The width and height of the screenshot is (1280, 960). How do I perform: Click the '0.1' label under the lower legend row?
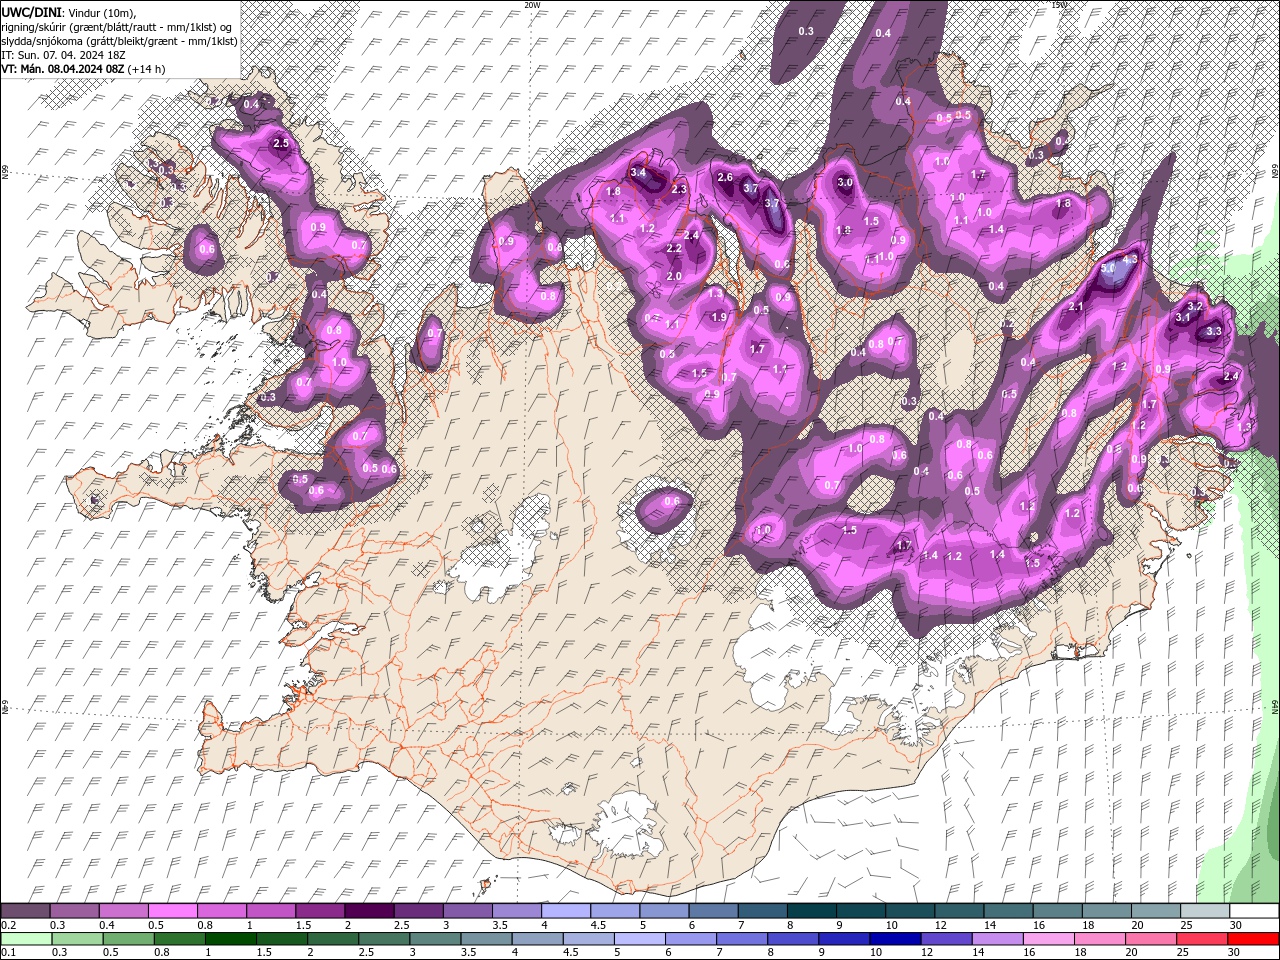point(8,953)
